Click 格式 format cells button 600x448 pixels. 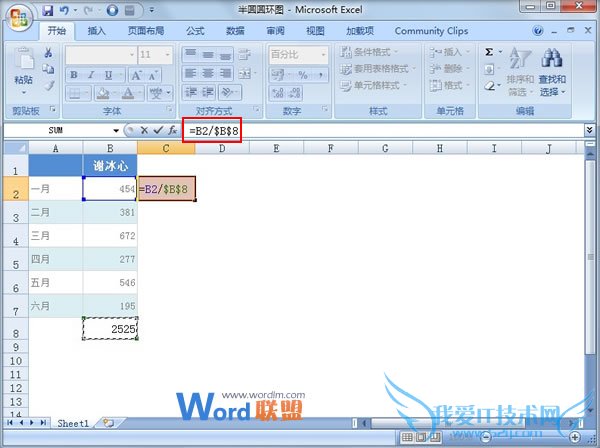tap(449, 85)
